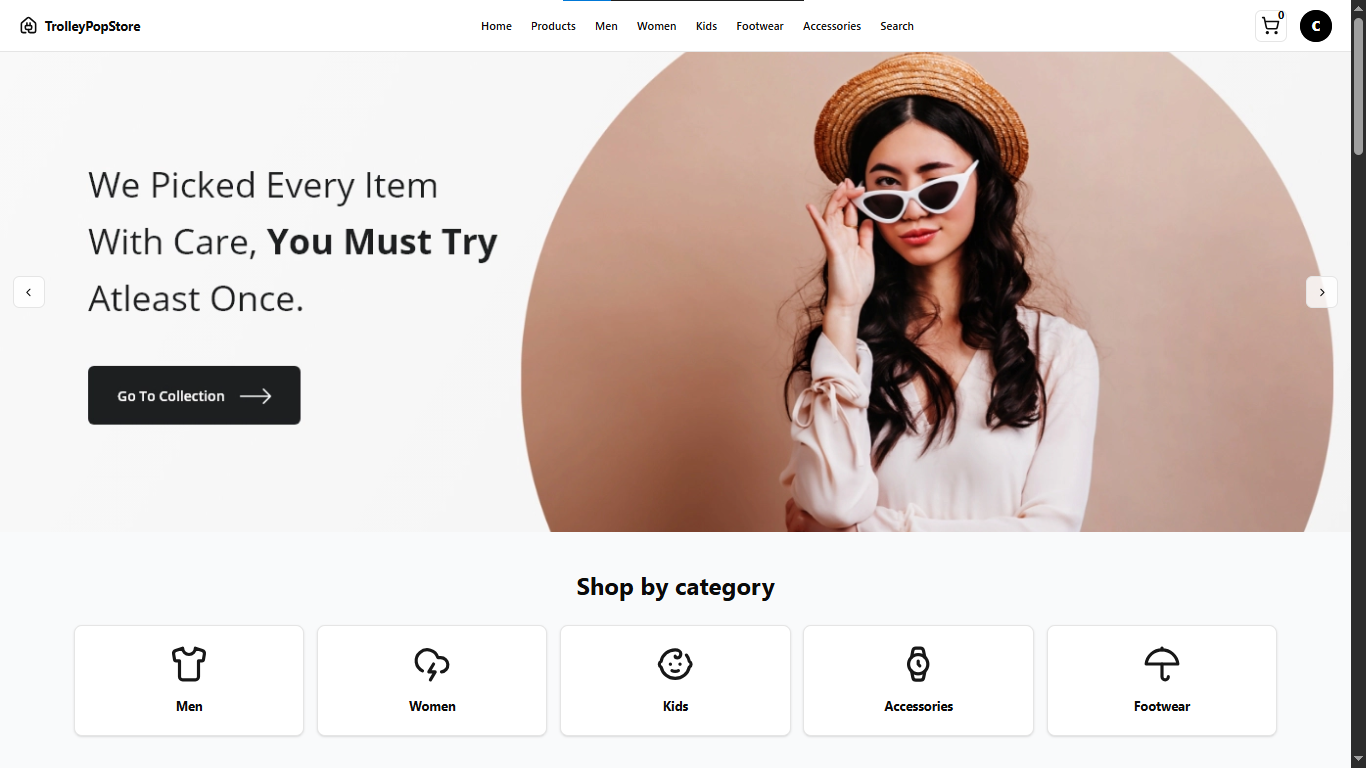
Task: Navigate to Women in top menu
Action: click(x=656, y=26)
